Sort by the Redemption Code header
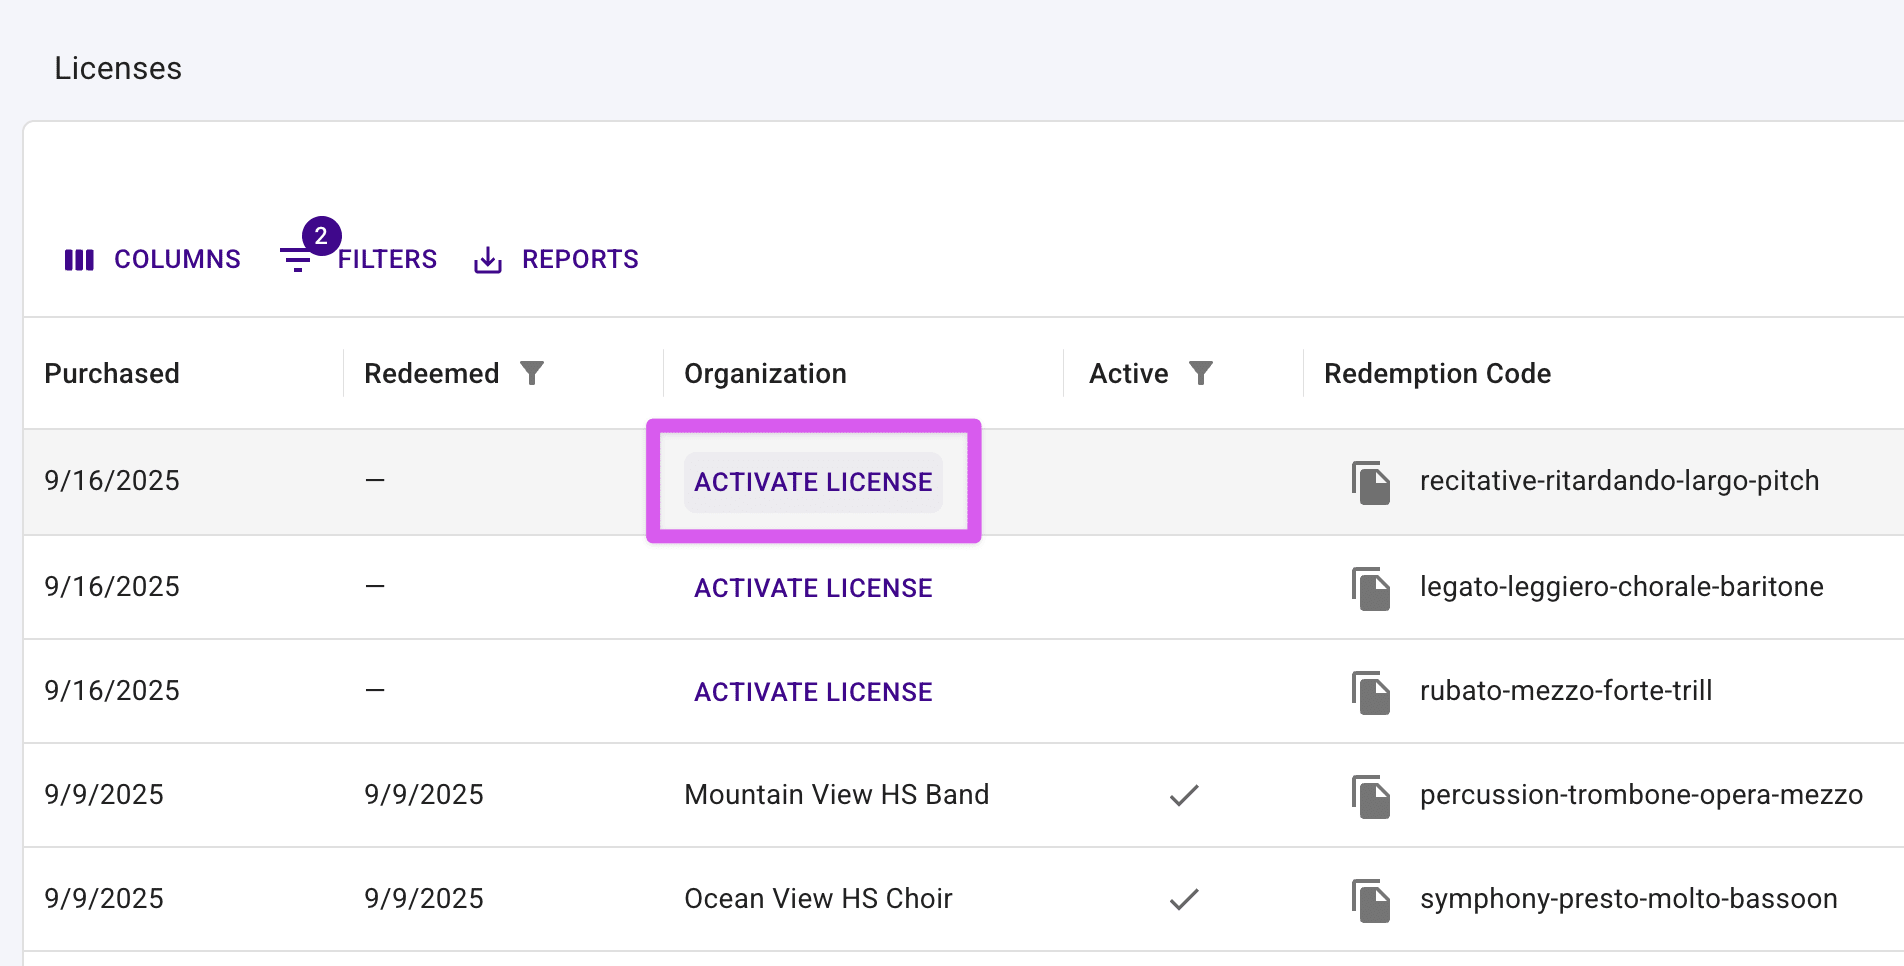Screen dimensions: 1904x966 click(1437, 373)
